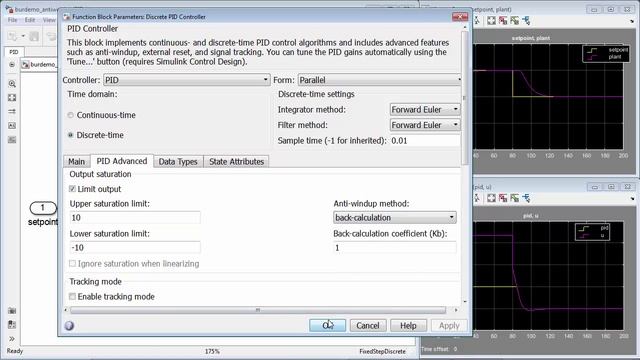Click the burdemo breadcrumb in the explorer bar
The width and height of the screenshot is (640, 360).
coord(43,64)
